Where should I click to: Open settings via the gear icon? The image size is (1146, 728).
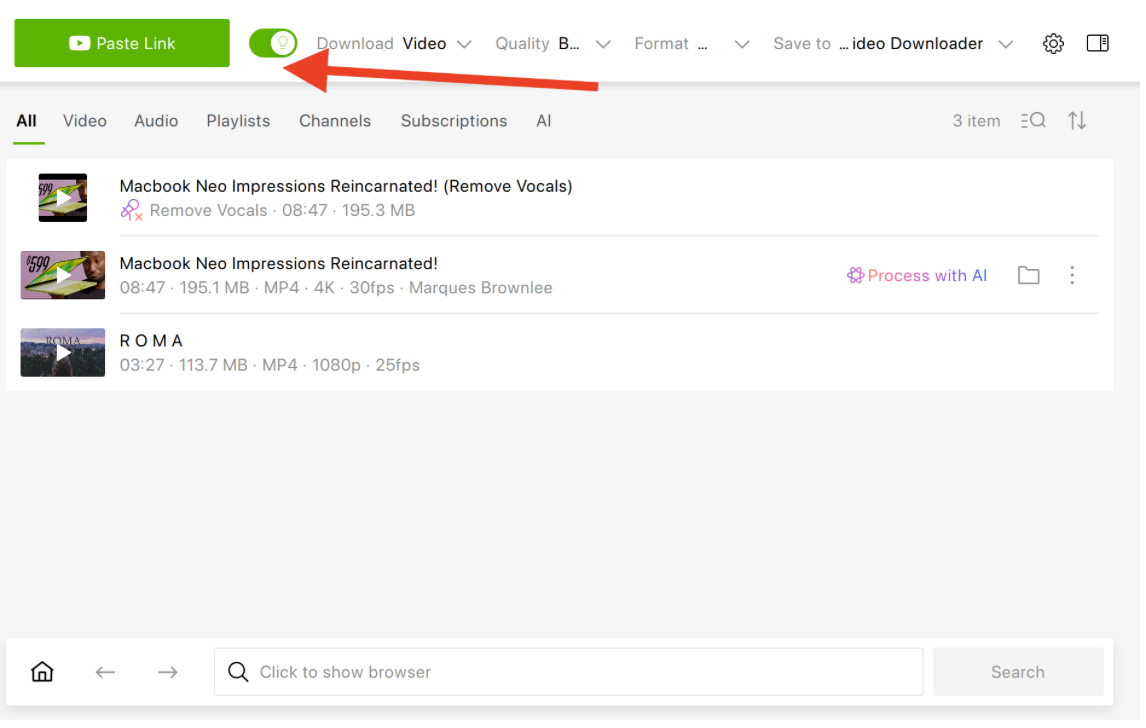[1053, 44]
